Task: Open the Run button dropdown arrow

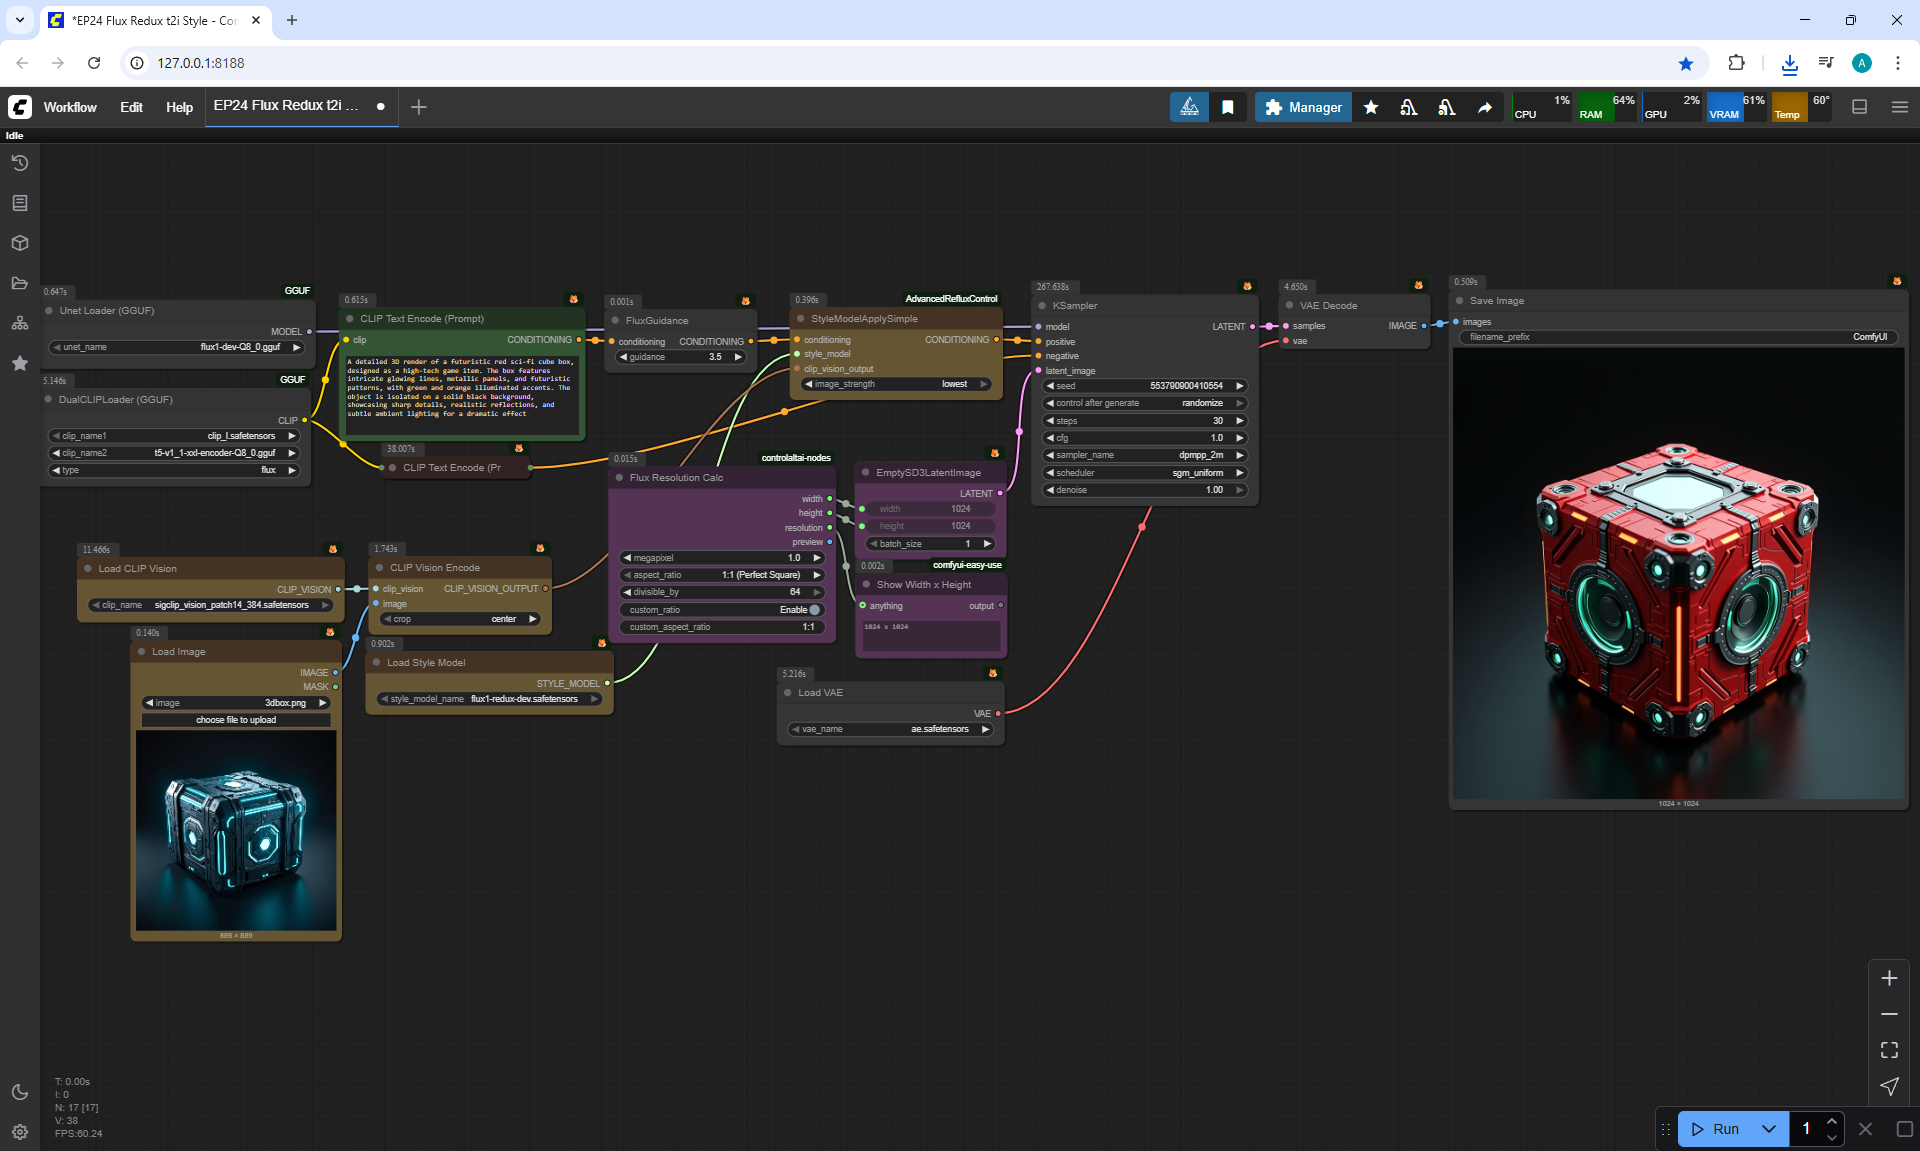Action: 1768,1129
